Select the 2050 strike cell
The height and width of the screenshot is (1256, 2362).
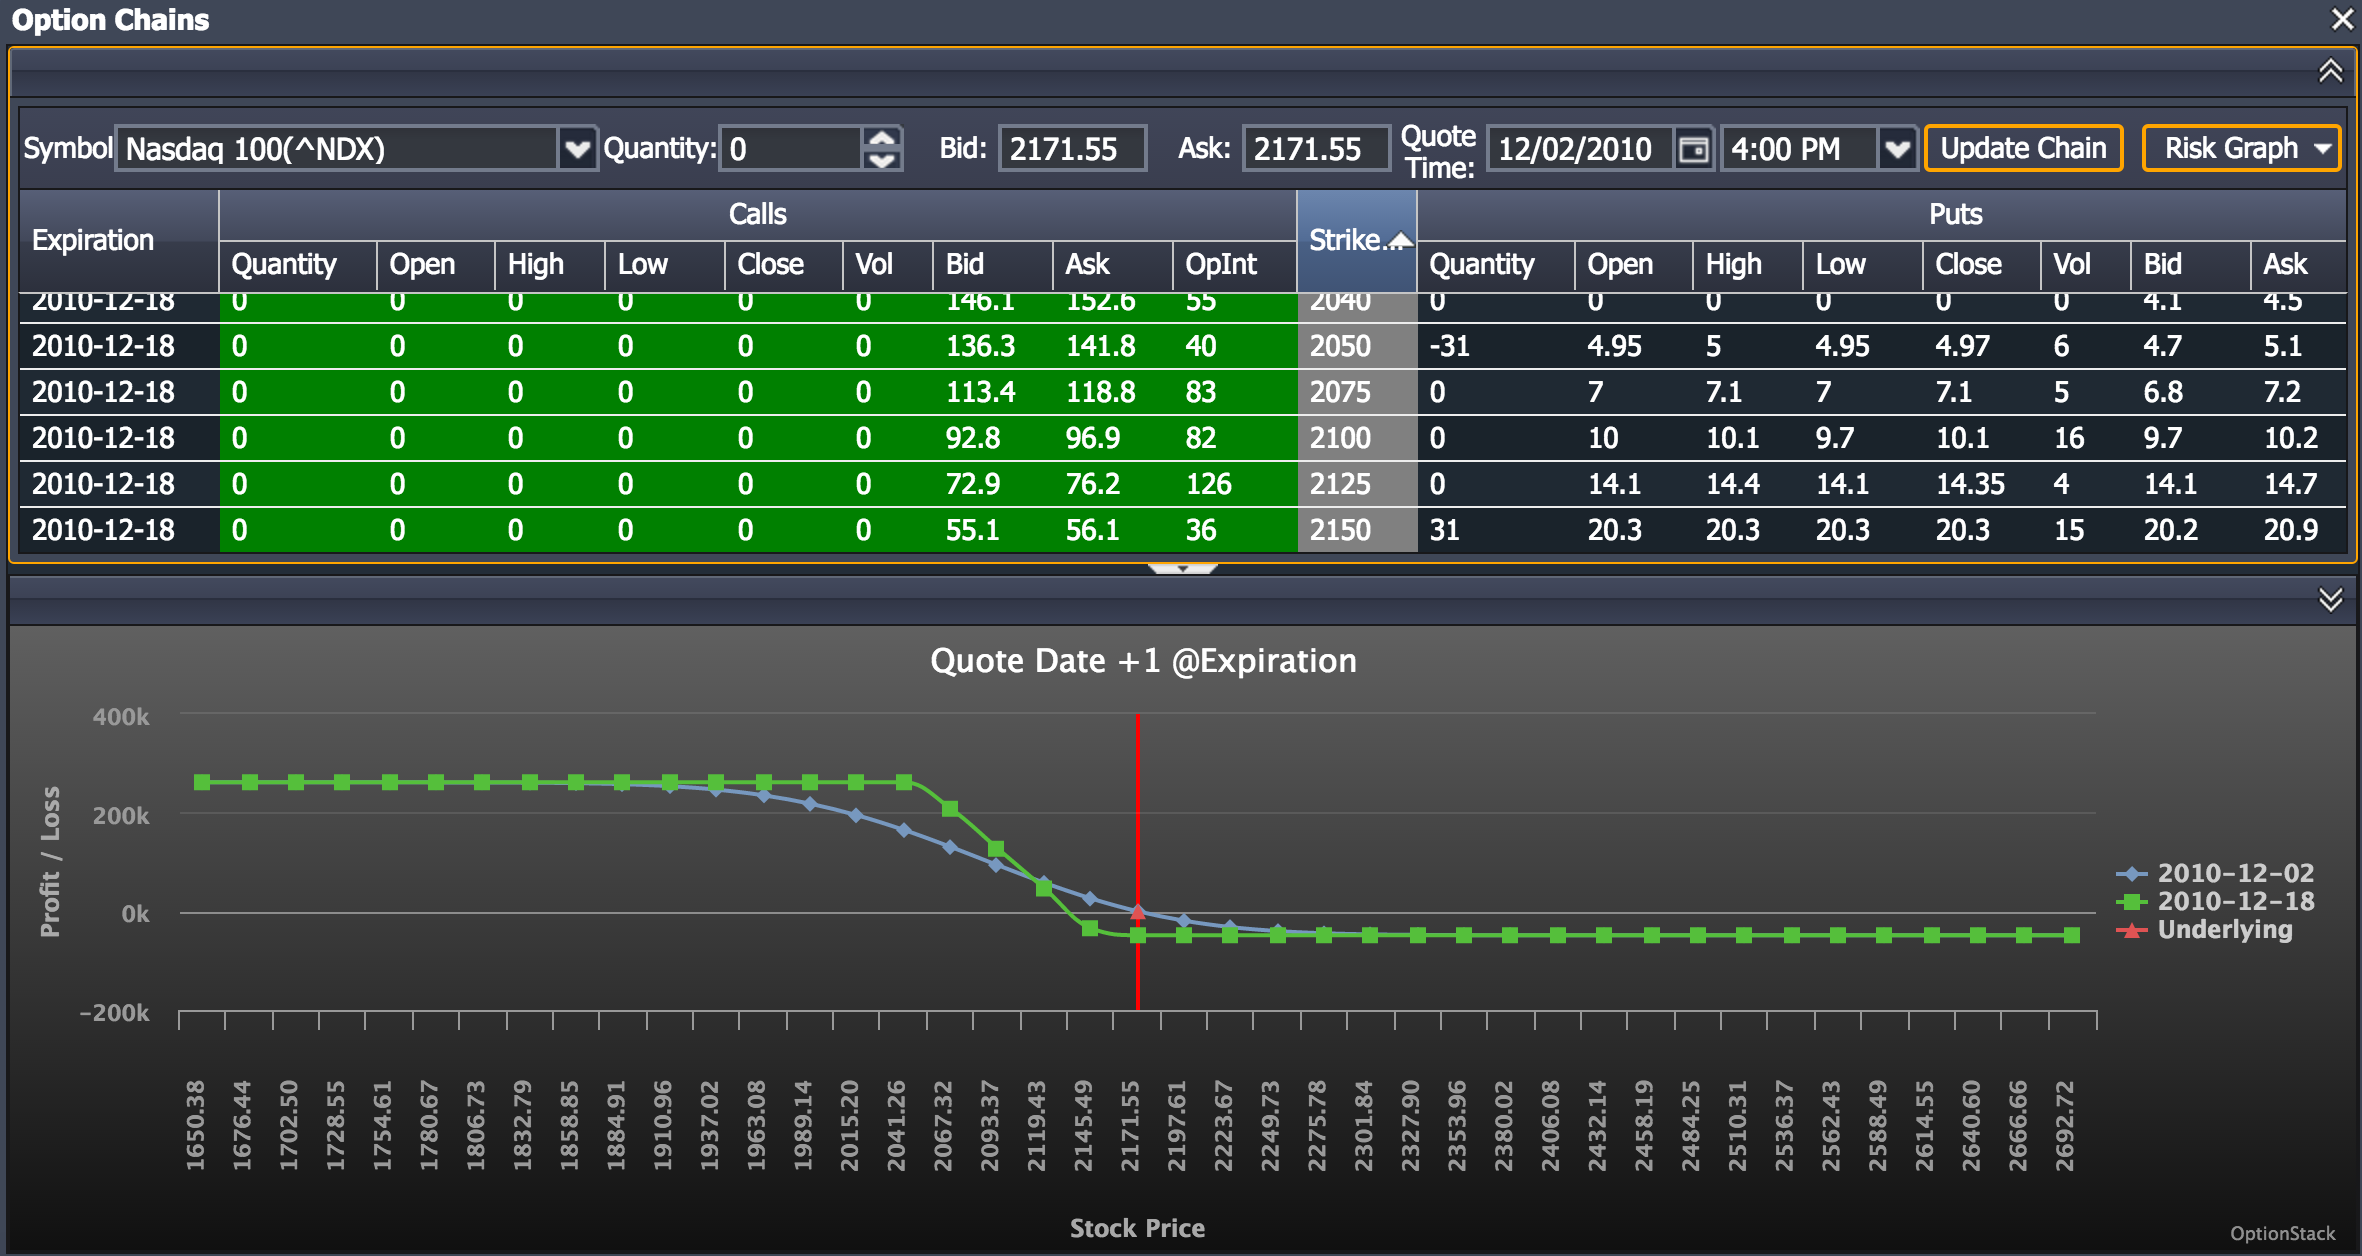coord(1357,346)
